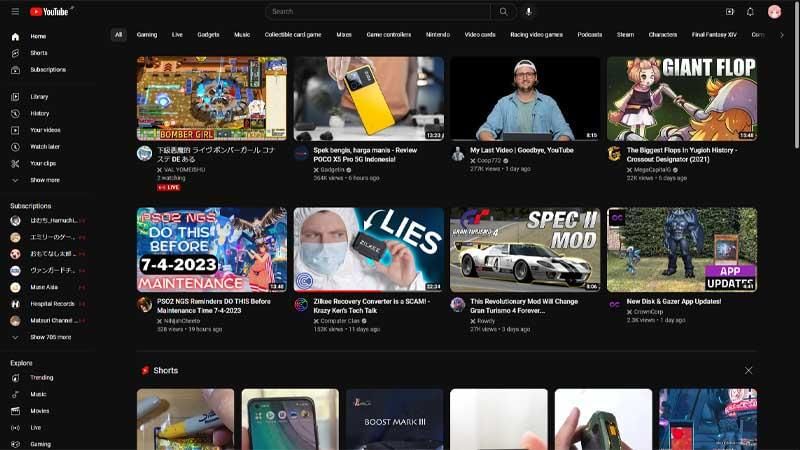The height and width of the screenshot is (450, 800).
Task: Open the notifications bell
Action: click(751, 12)
